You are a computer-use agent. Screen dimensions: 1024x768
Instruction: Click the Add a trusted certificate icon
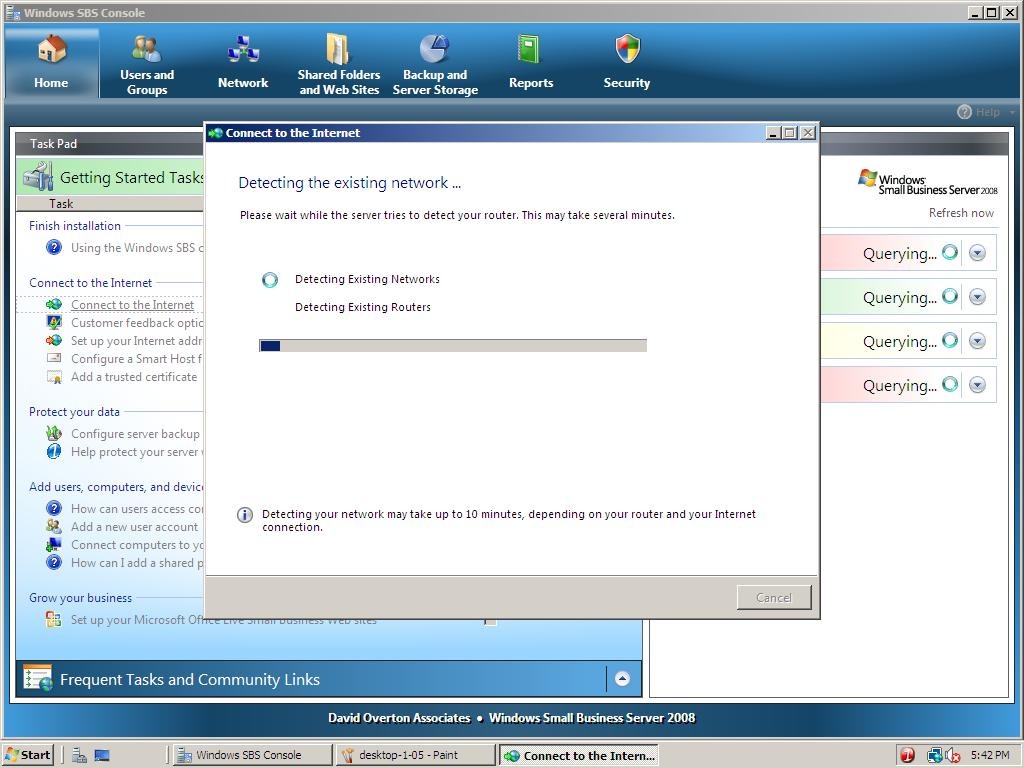click(54, 377)
